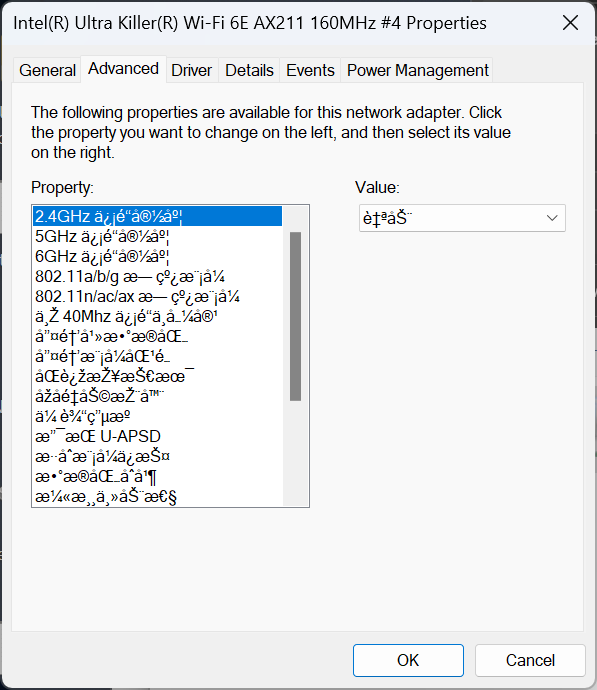Close the Properties dialog window
The height and width of the screenshot is (690, 597).
pos(571,23)
